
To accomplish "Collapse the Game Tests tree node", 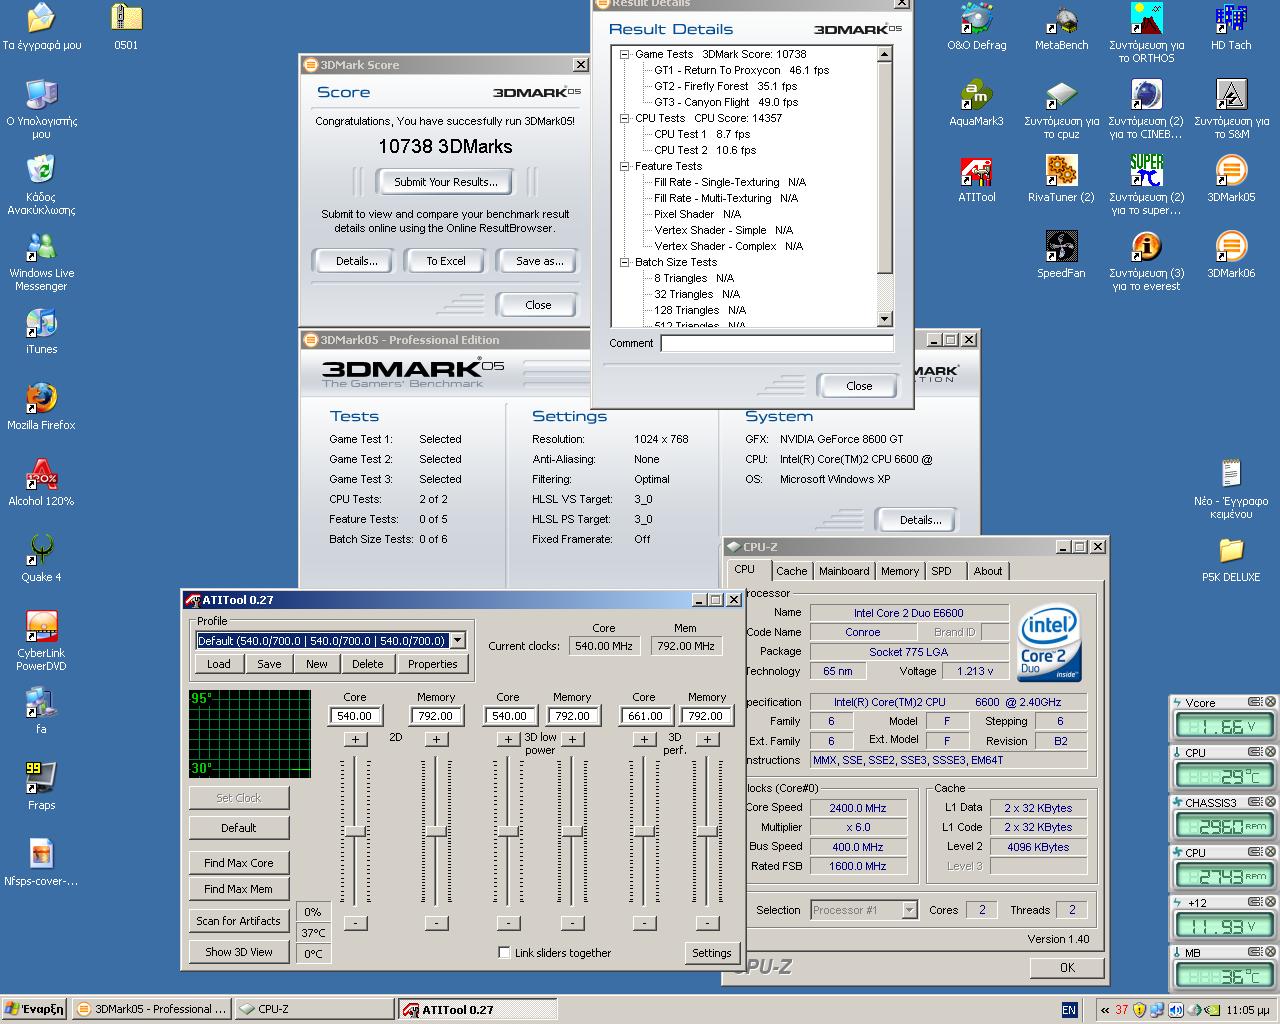I will (625, 54).
